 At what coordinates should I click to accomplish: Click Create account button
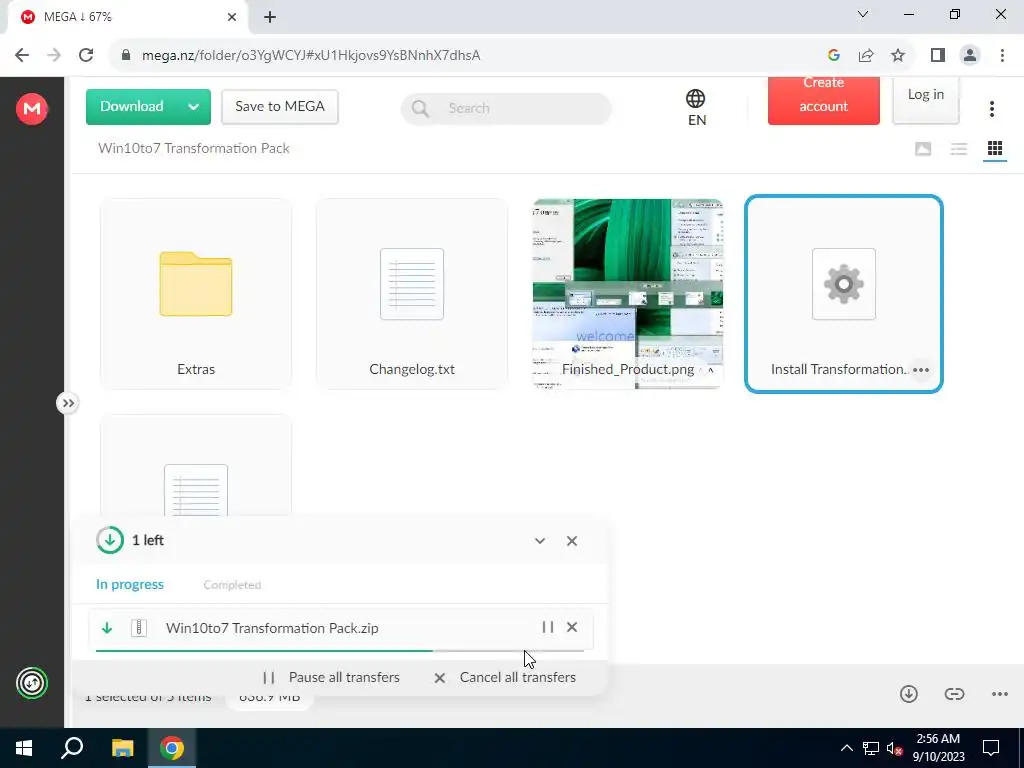point(824,100)
